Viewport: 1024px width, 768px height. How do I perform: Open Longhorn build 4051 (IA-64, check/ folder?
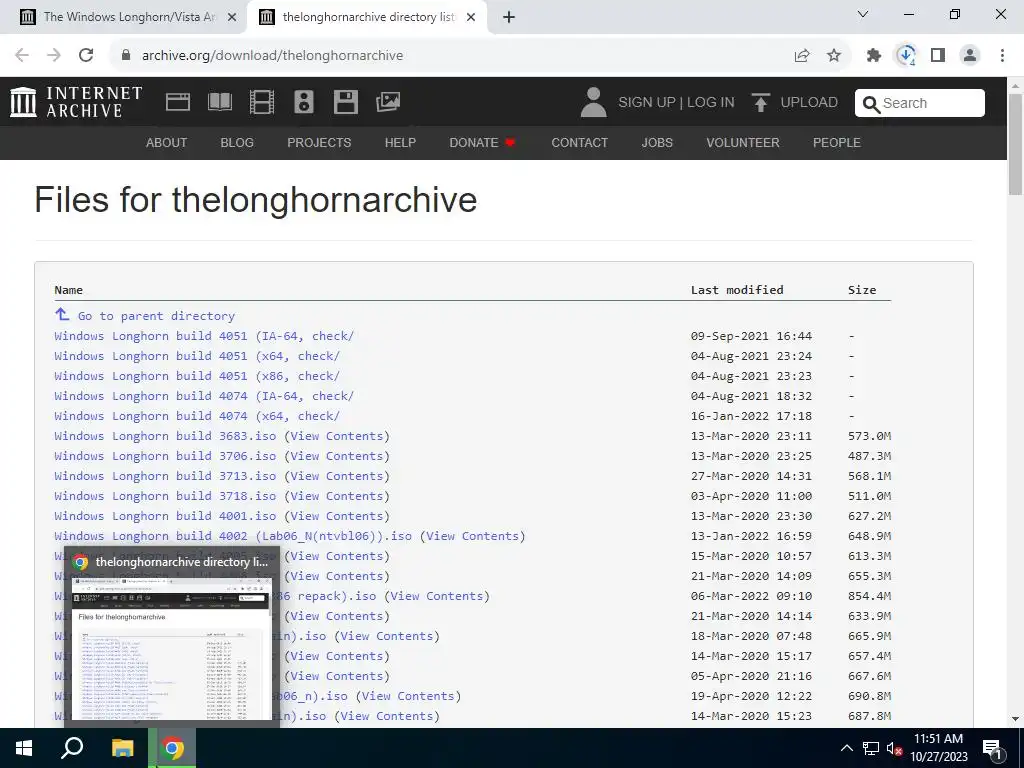(x=204, y=336)
